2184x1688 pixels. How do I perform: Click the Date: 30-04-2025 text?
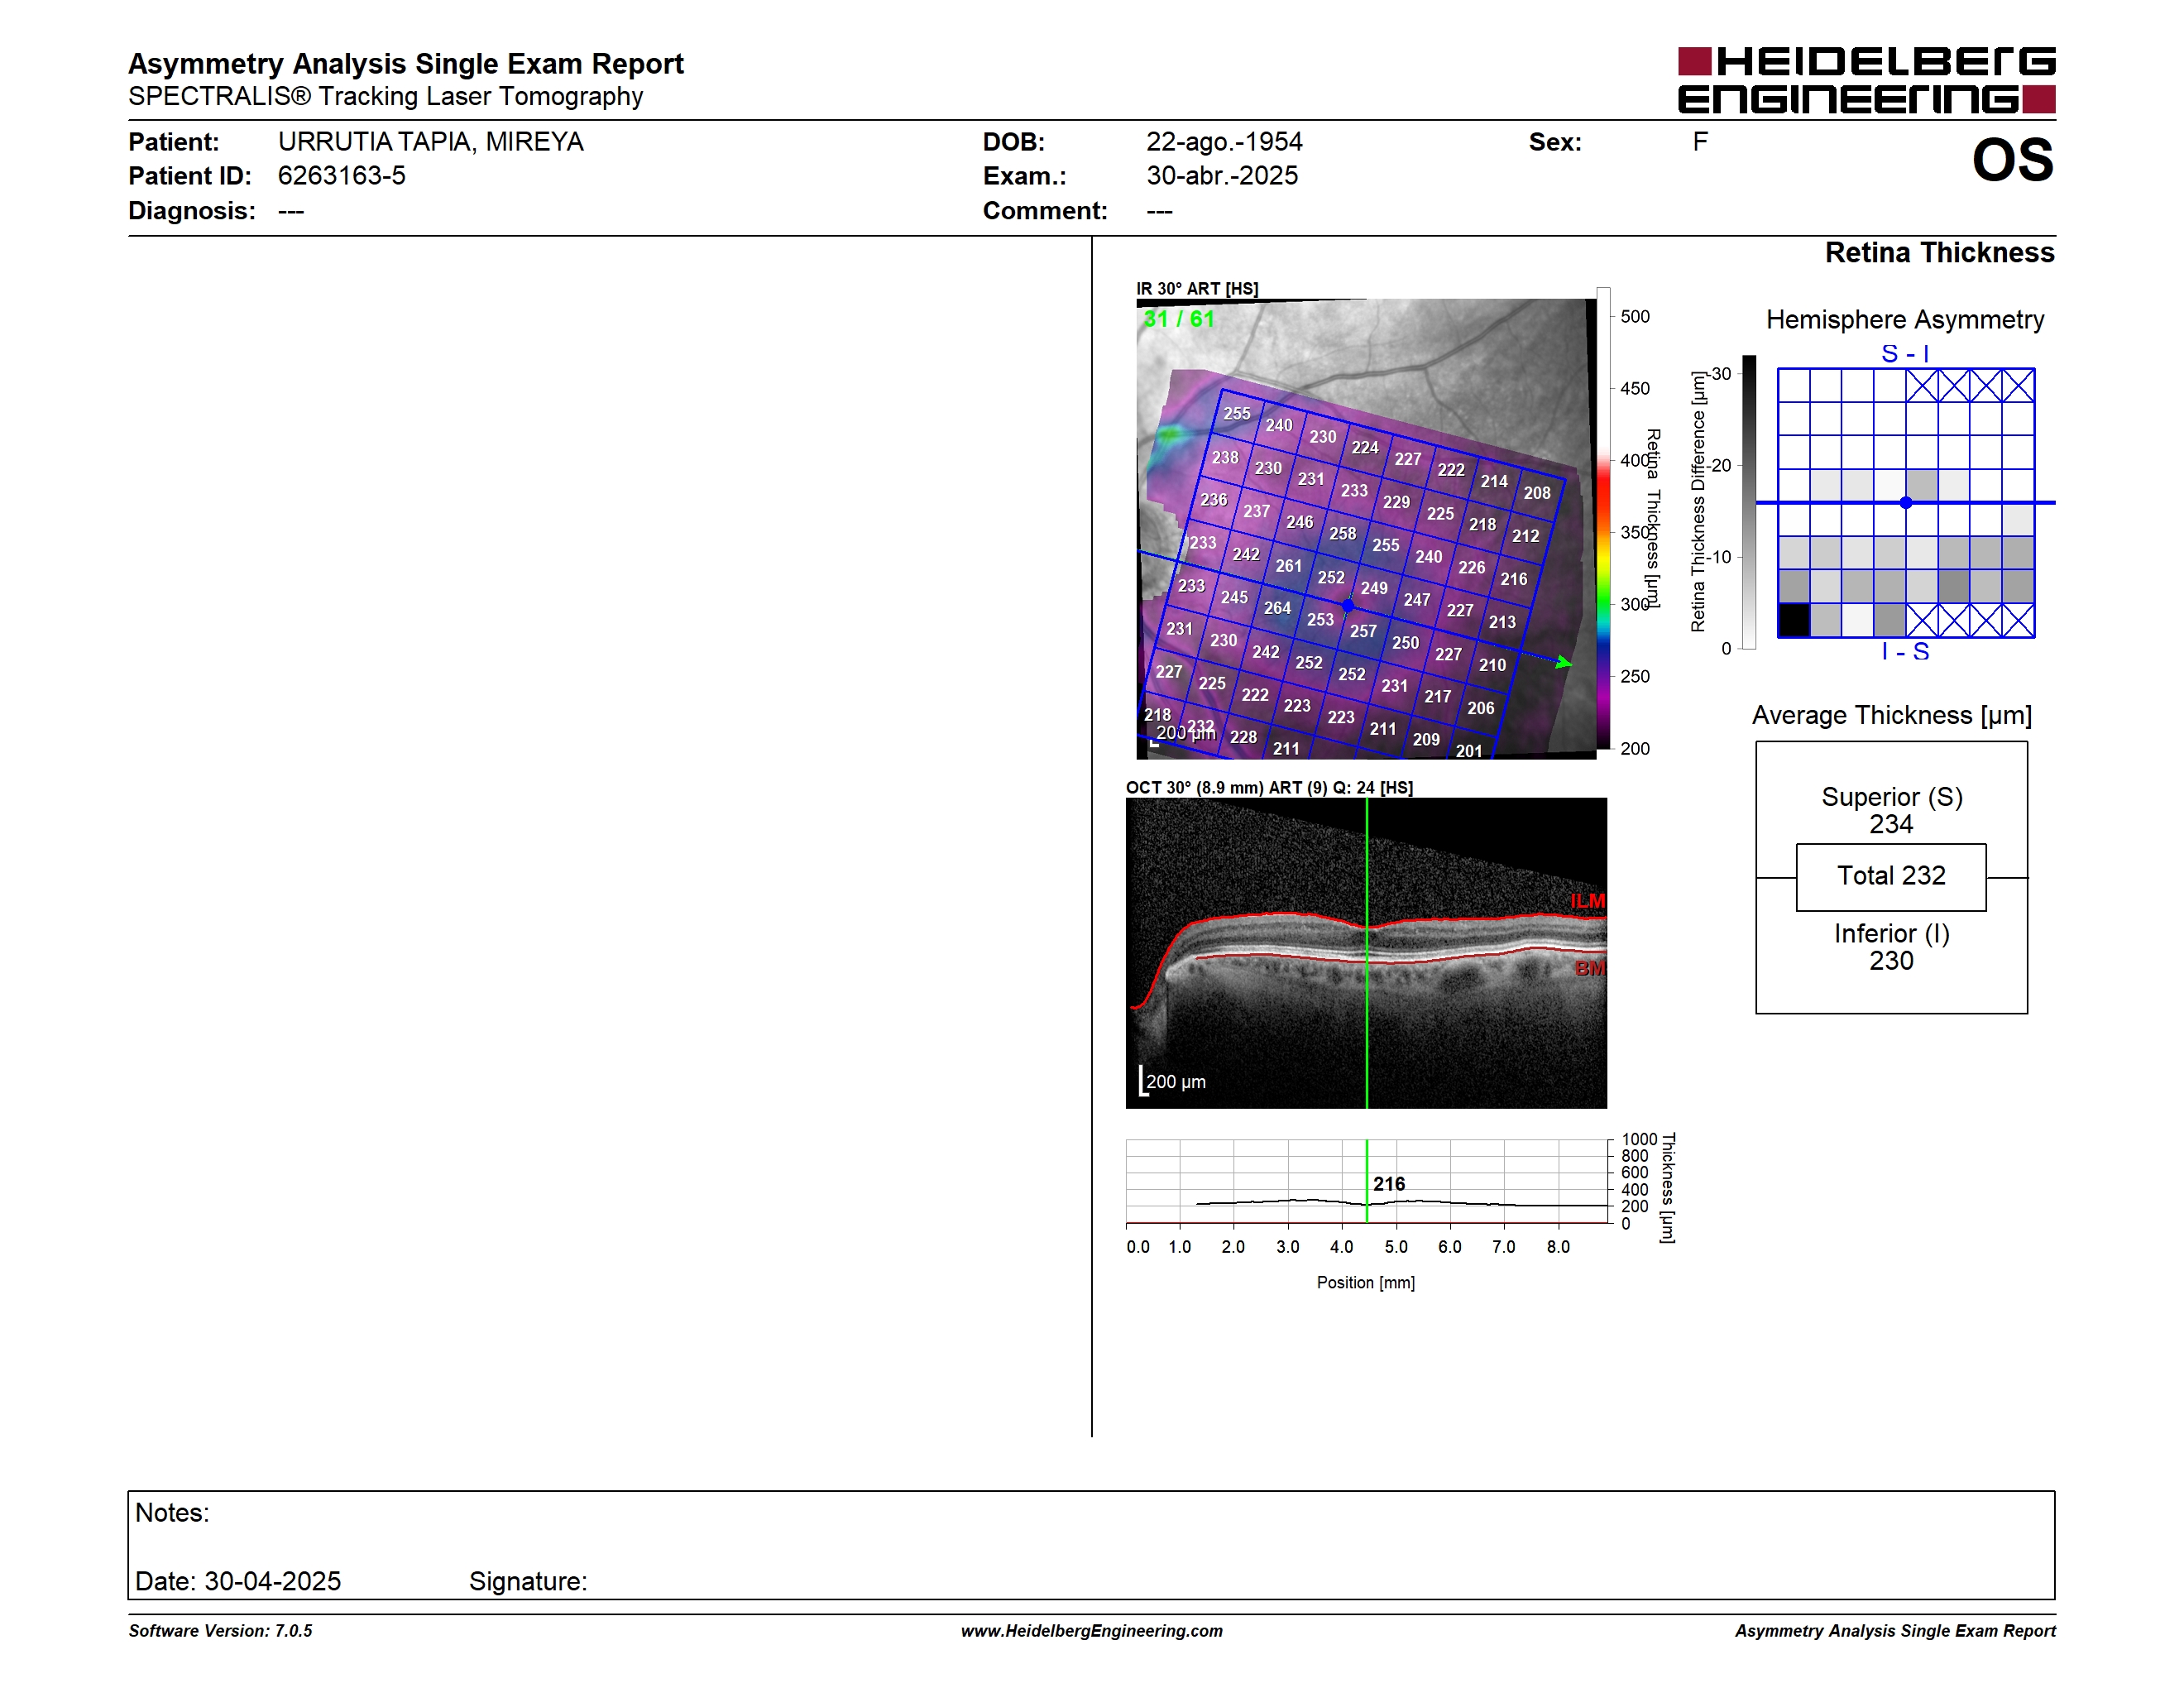coord(238,1581)
